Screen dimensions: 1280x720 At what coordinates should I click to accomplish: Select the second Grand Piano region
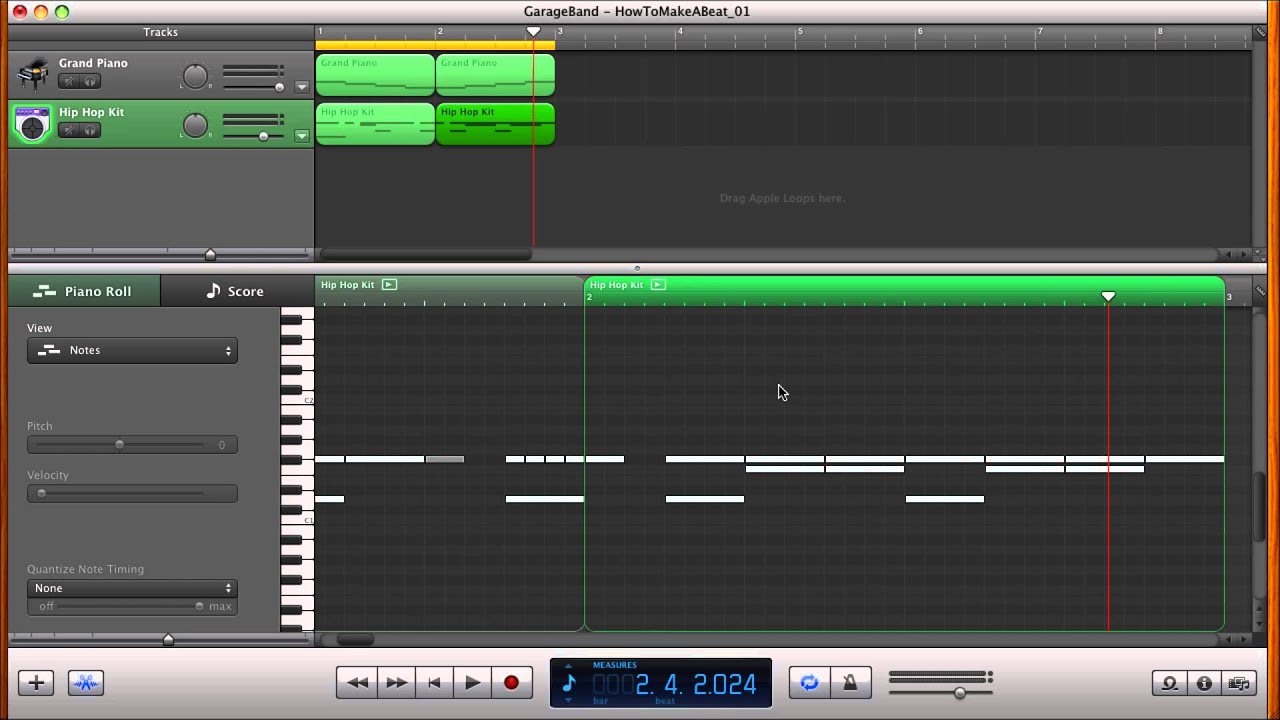point(495,75)
